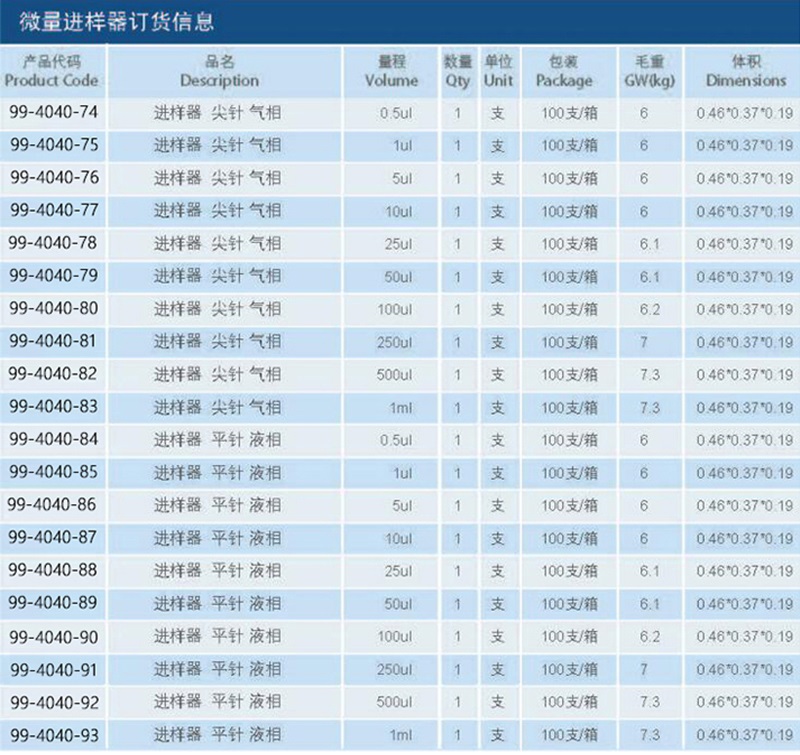Click the 微量进样器订货信息 title
The width and height of the screenshot is (800, 755).
coord(116,21)
